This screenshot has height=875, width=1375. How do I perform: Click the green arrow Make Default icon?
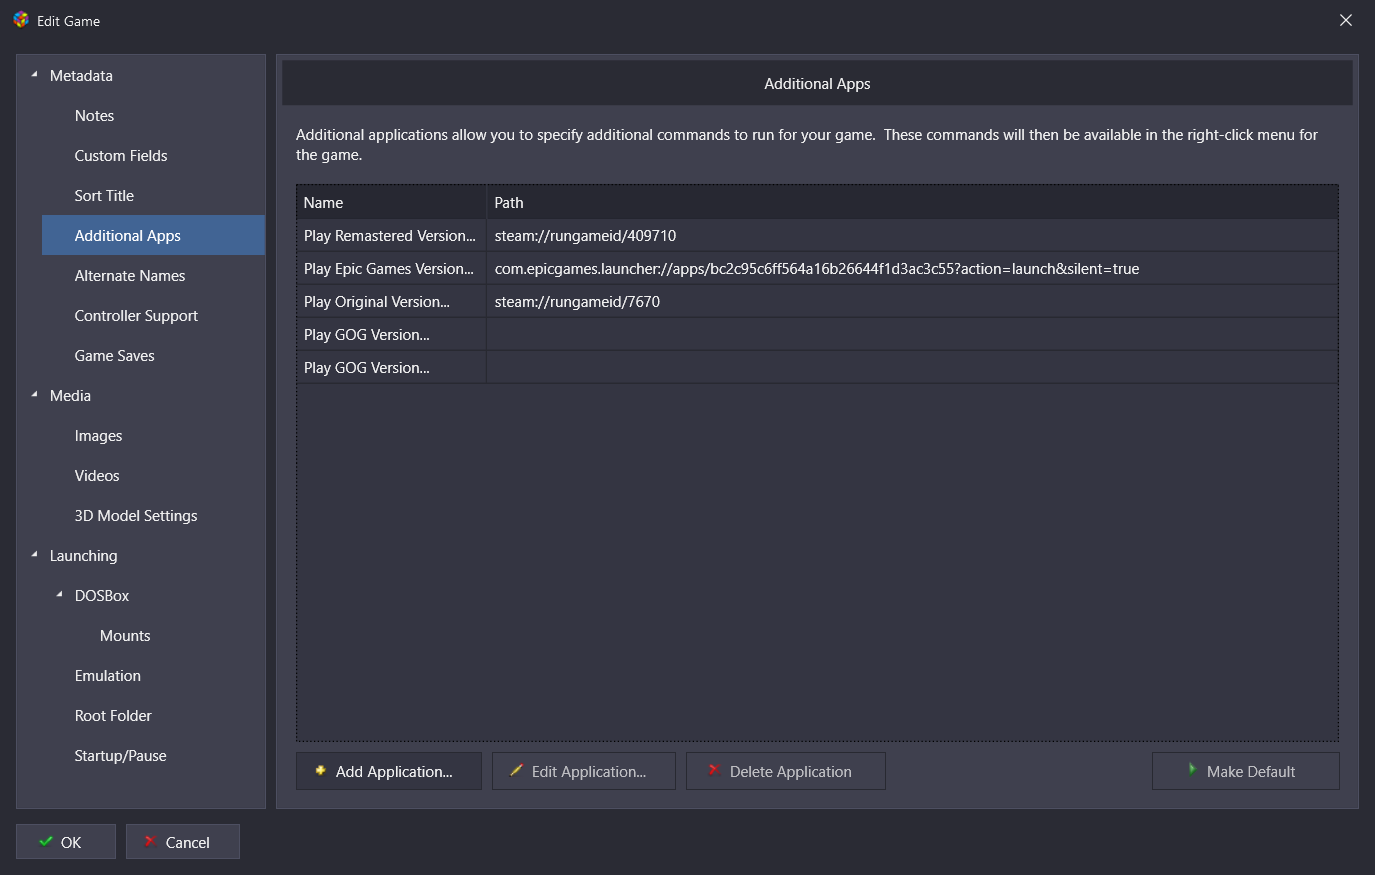click(x=1192, y=770)
